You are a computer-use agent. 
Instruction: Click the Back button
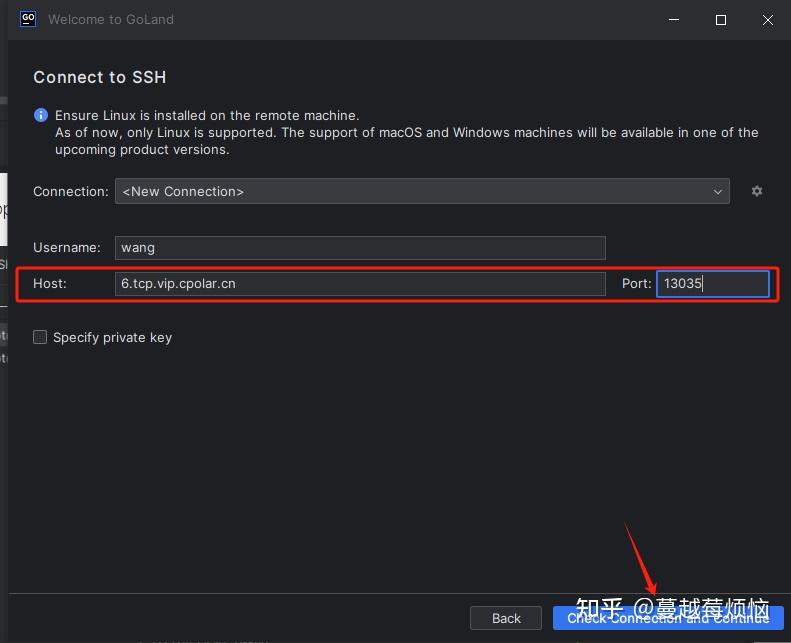tap(505, 618)
